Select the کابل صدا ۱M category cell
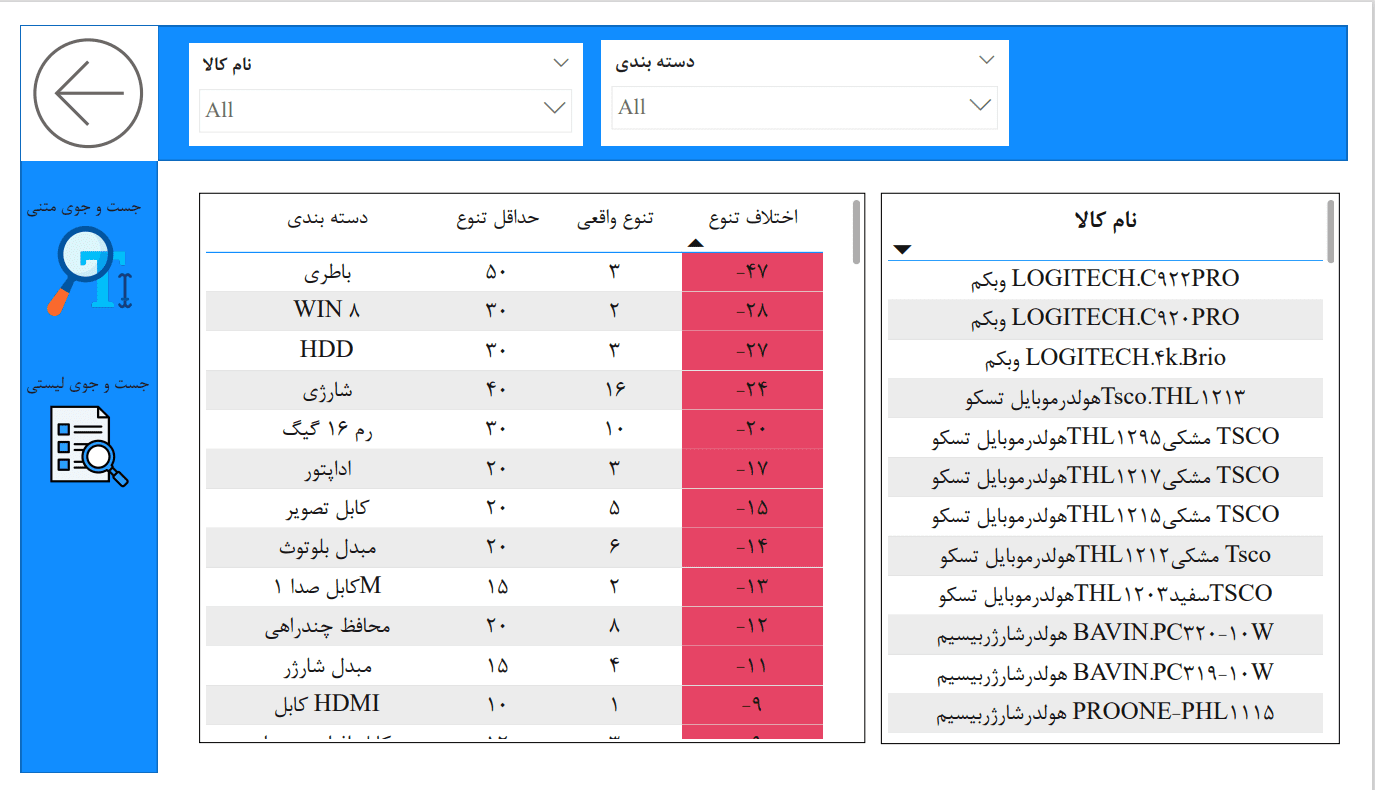 (x=327, y=586)
